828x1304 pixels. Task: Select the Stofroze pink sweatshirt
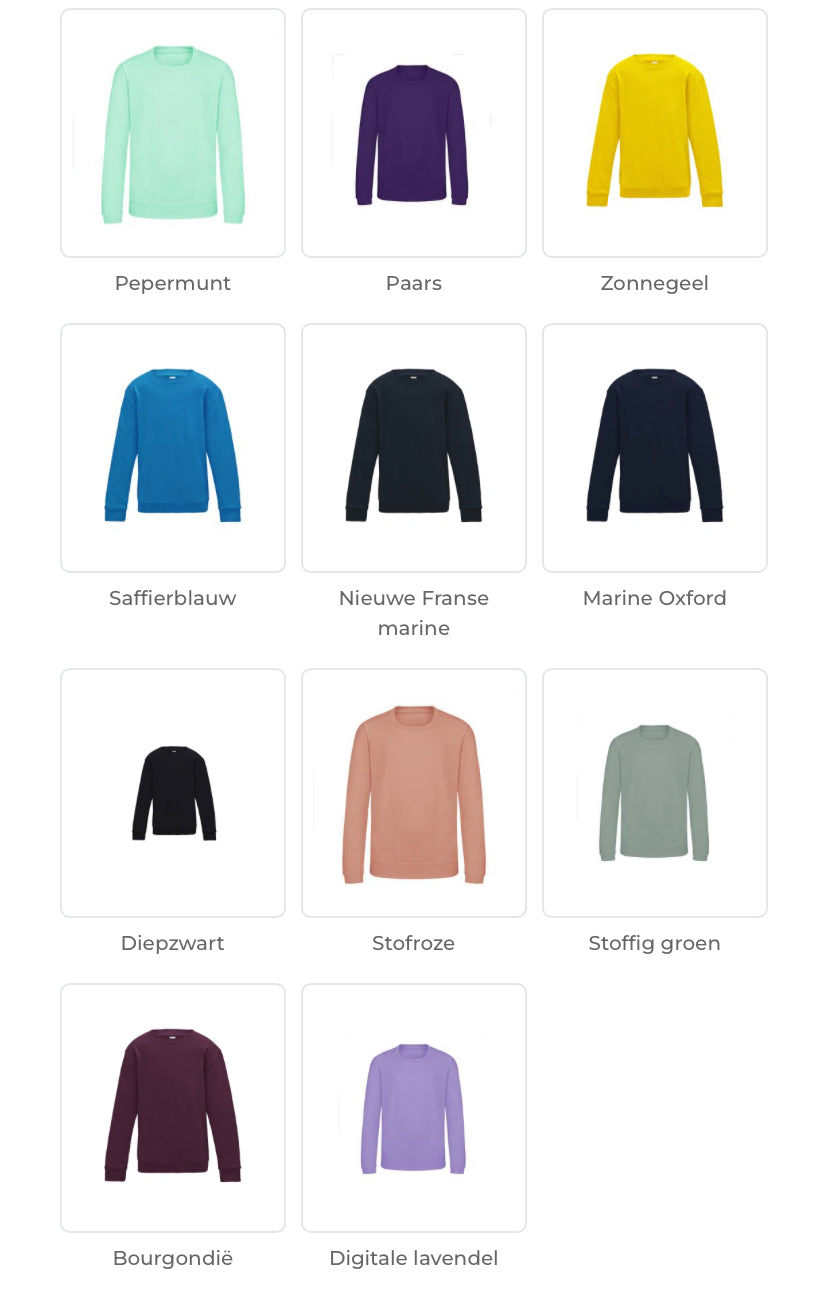(x=414, y=793)
